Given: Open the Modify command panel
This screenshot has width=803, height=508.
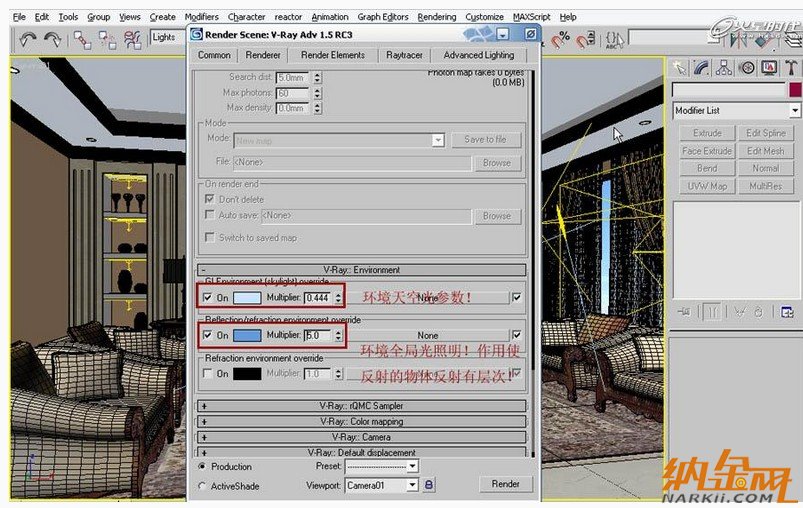Looking at the screenshot, I should point(702,68).
